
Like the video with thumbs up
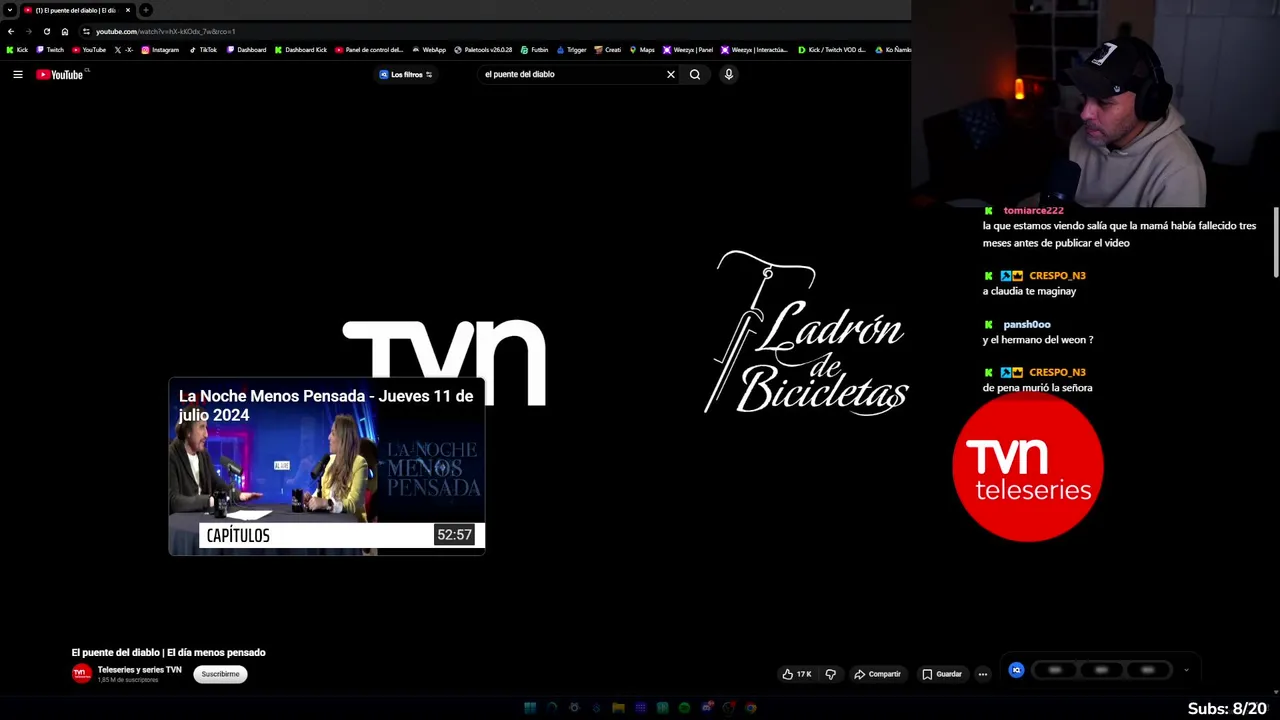click(797, 674)
